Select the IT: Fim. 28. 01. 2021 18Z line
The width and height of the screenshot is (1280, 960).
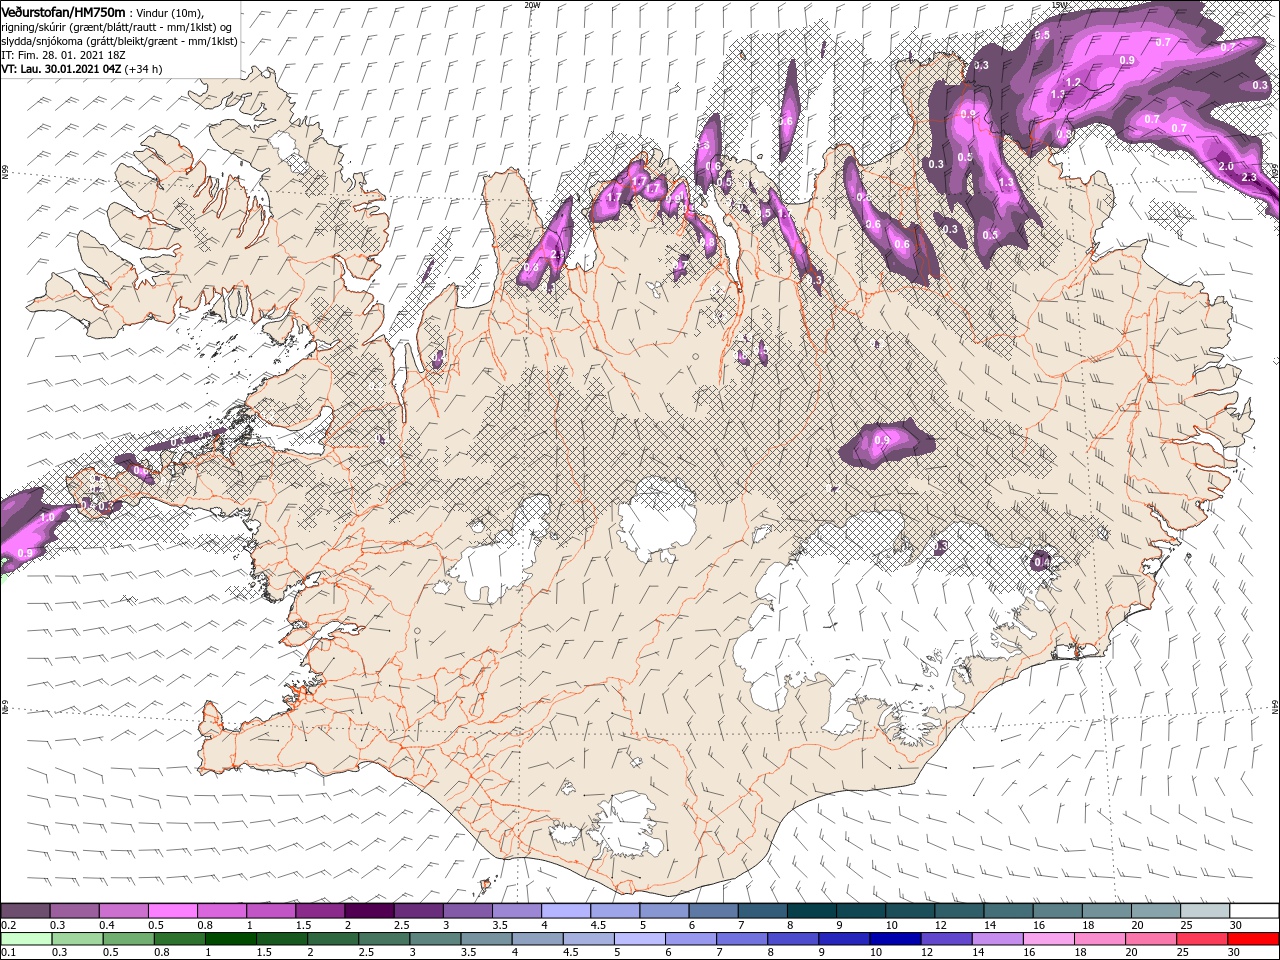click(63, 55)
